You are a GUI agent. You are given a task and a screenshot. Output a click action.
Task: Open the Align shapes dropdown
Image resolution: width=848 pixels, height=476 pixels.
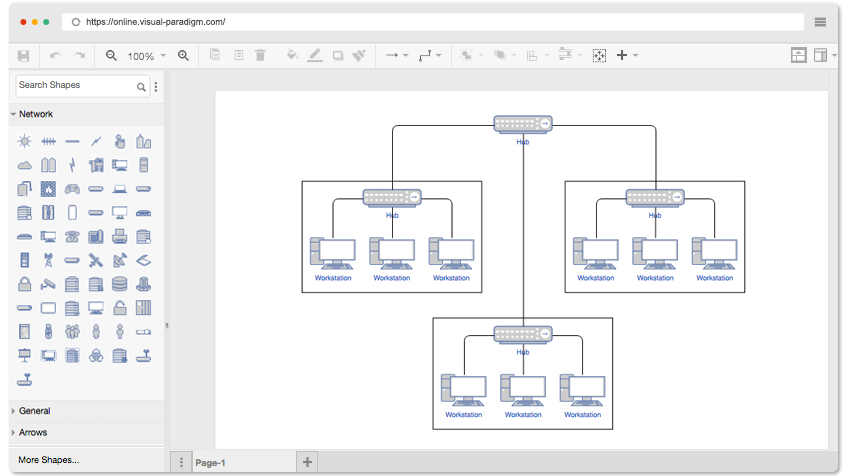(x=538, y=55)
